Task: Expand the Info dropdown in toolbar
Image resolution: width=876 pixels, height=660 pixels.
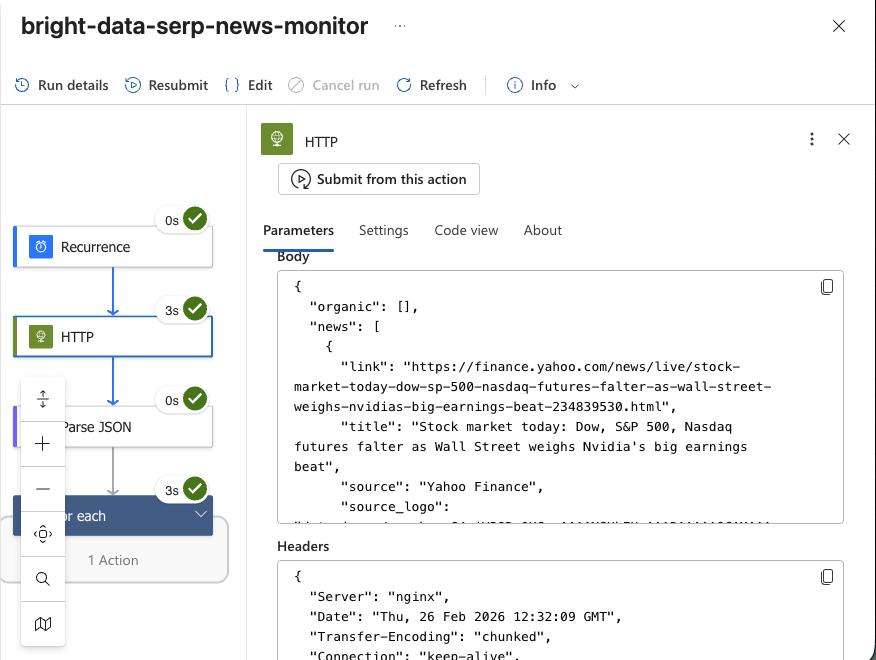Action: pos(574,86)
